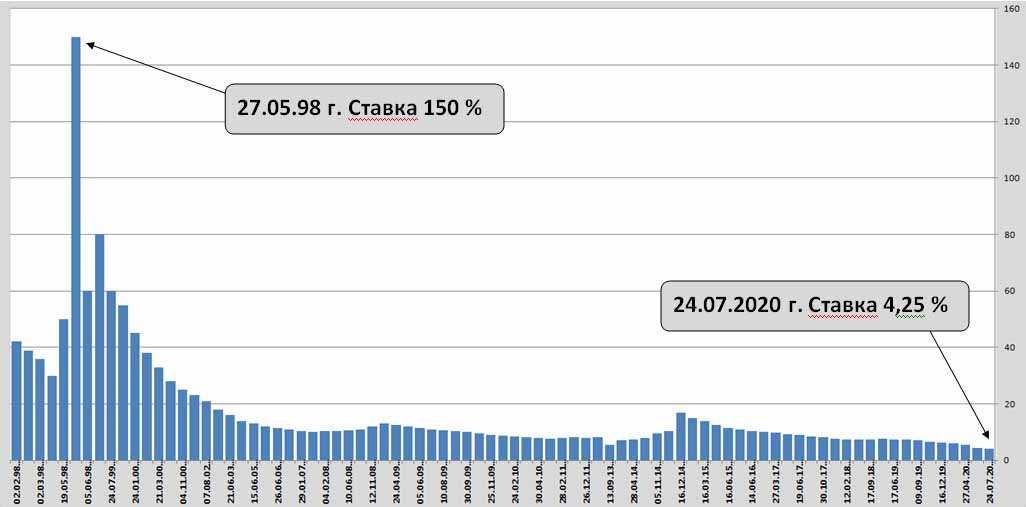The height and width of the screenshot is (507, 1026).
Task: Click the x-axis date label 05.06.98
Action: click(x=88, y=483)
